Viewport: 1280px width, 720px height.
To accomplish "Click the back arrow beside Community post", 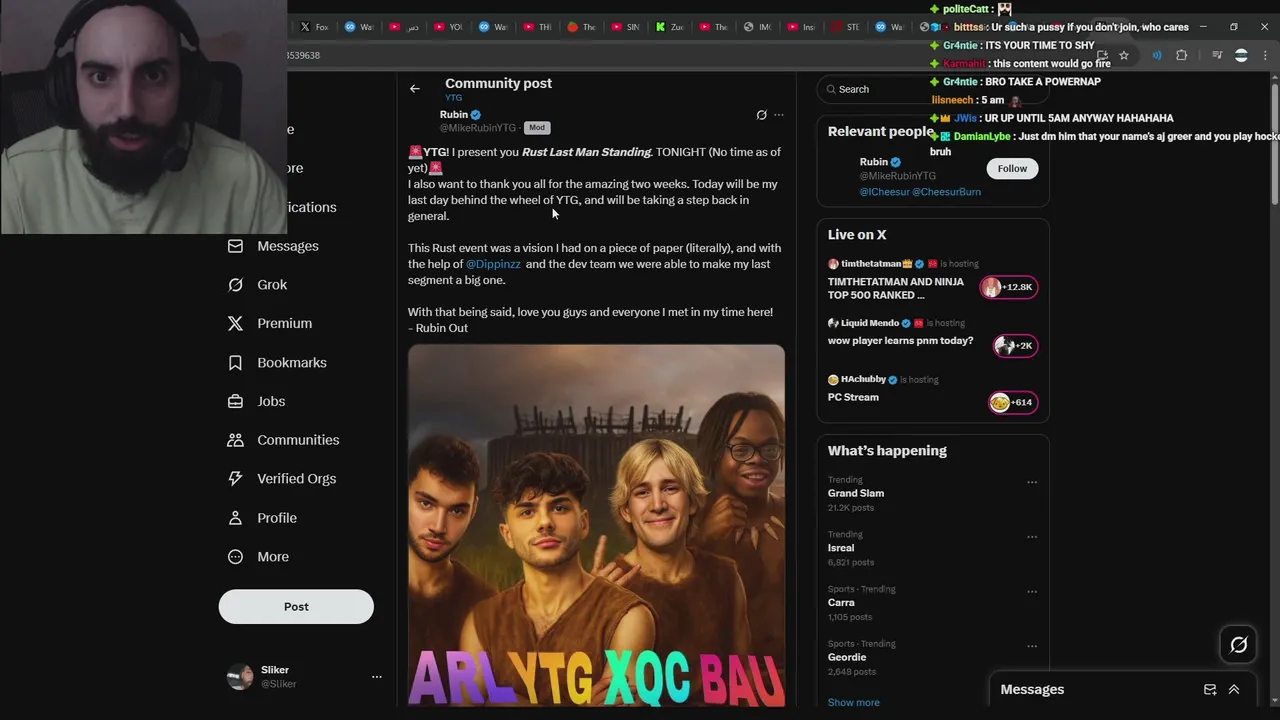I will [x=414, y=89].
